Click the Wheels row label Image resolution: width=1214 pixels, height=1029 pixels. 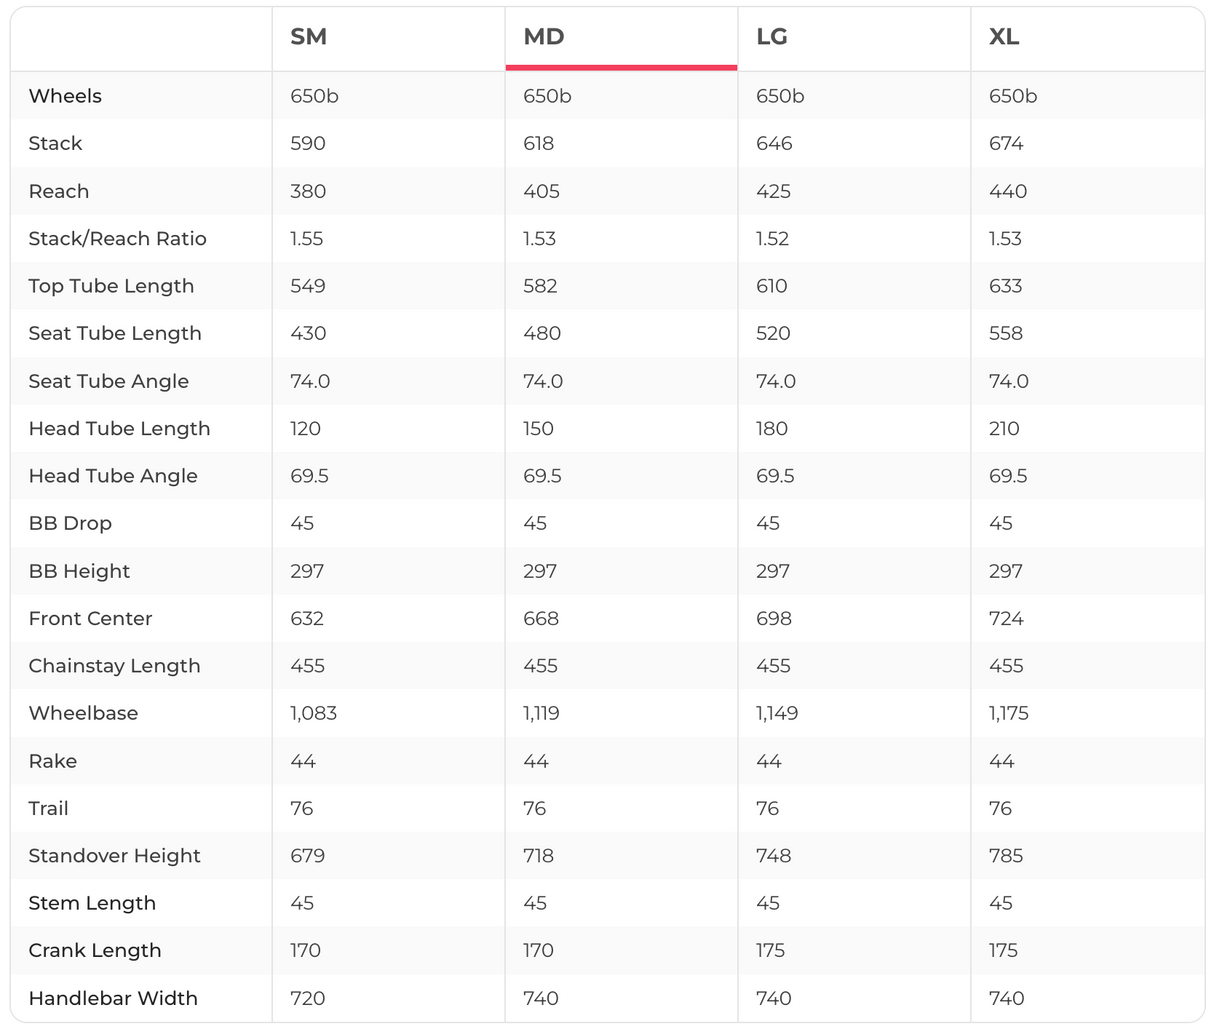point(65,96)
